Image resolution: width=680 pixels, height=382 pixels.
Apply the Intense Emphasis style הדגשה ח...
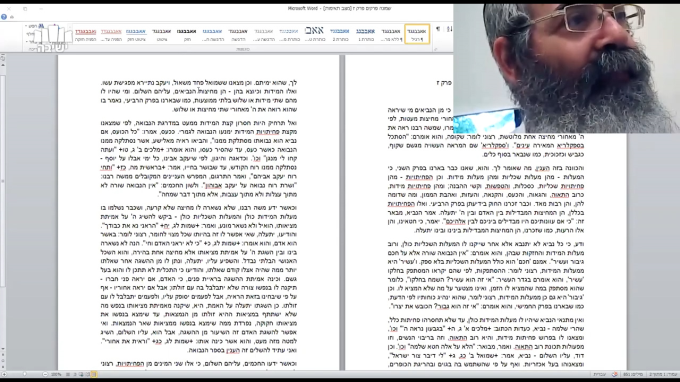[x=212, y=34]
